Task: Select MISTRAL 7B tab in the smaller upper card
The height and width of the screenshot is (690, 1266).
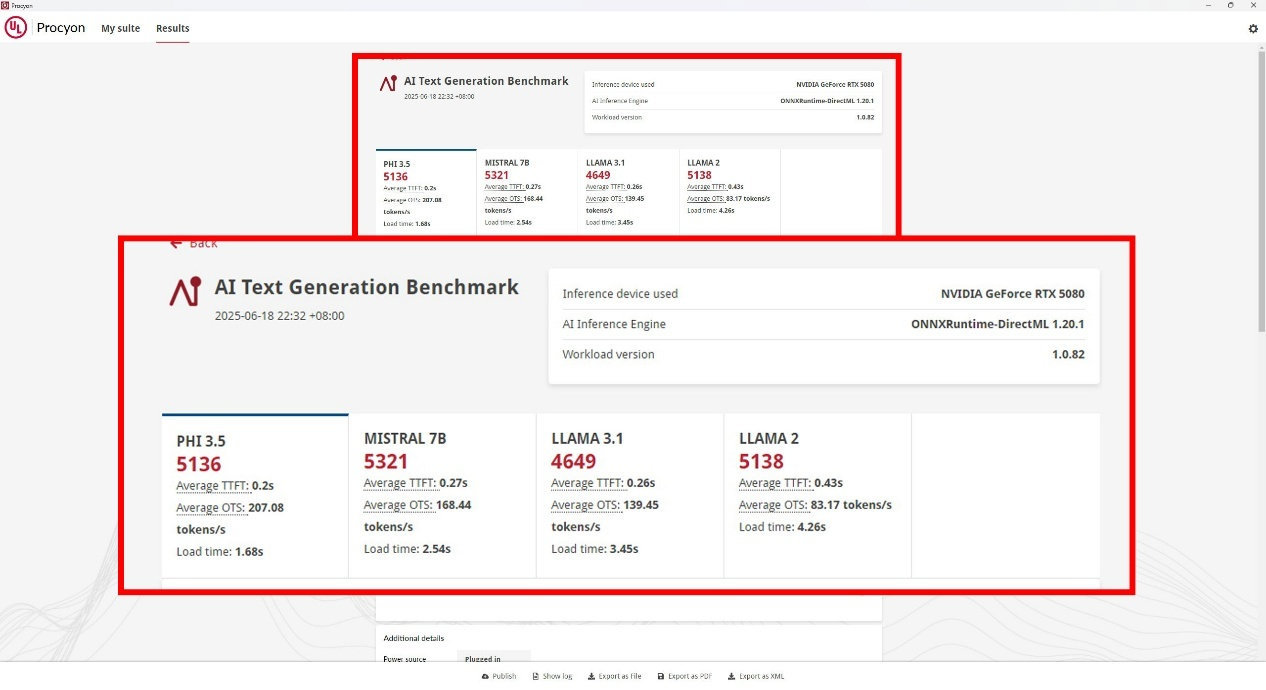Action: click(527, 192)
